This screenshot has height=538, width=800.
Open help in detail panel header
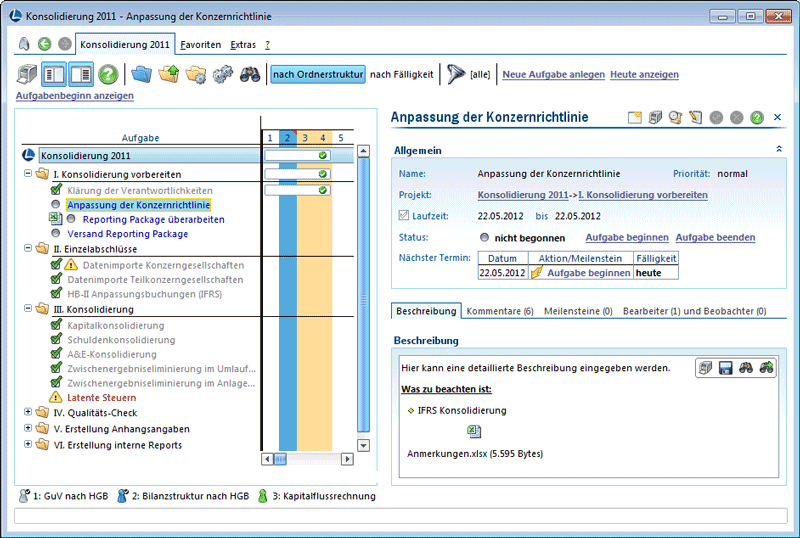[757, 117]
